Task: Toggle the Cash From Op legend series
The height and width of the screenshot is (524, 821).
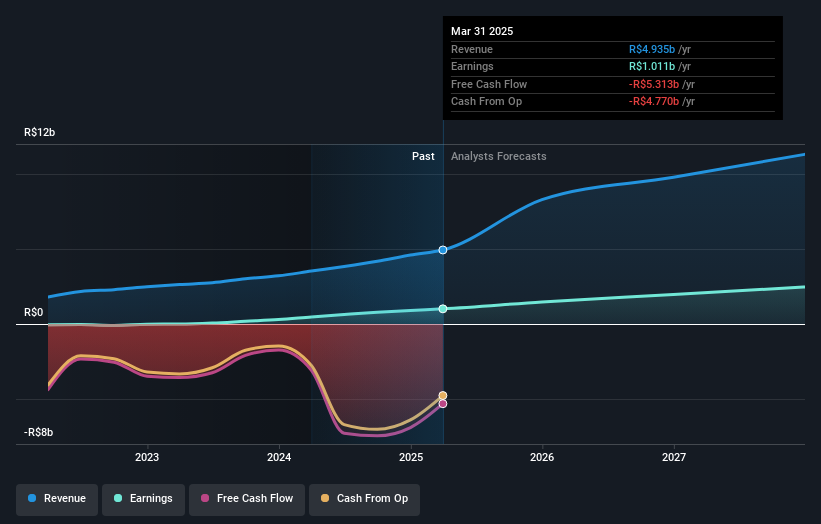Action: pos(364,498)
